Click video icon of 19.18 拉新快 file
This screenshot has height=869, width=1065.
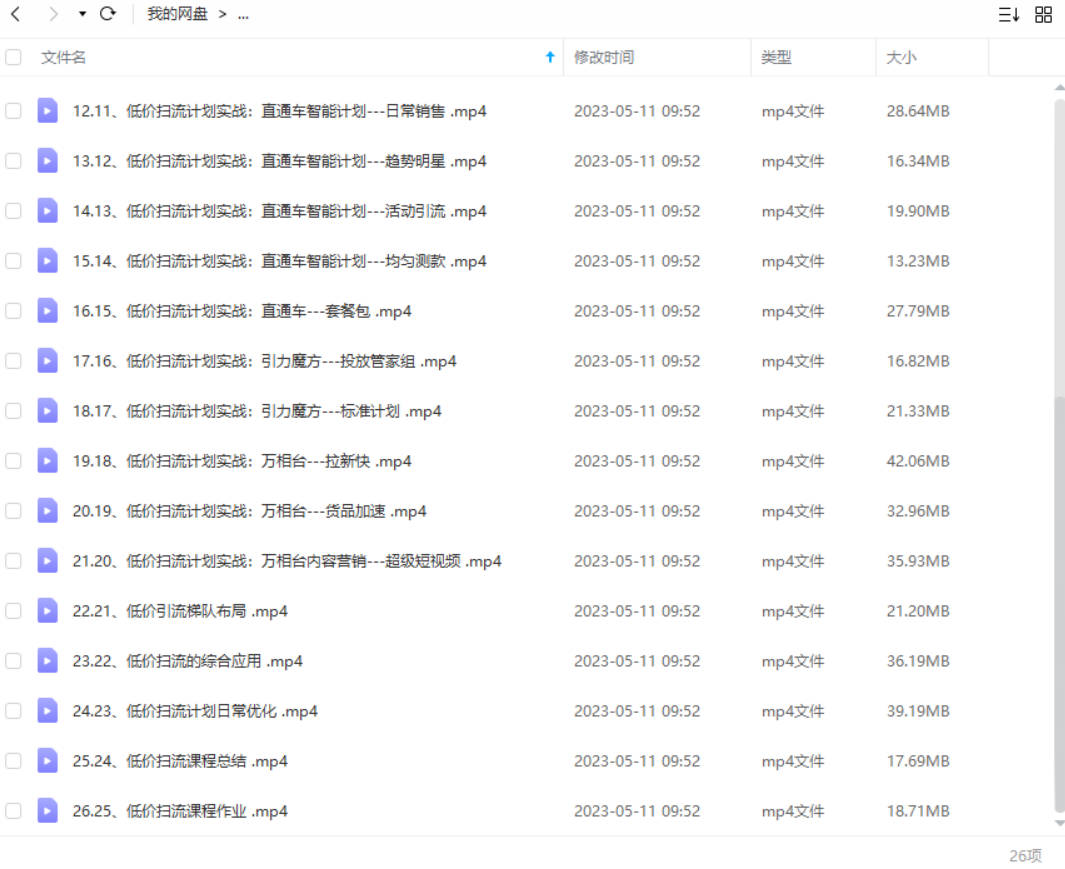click(47, 461)
